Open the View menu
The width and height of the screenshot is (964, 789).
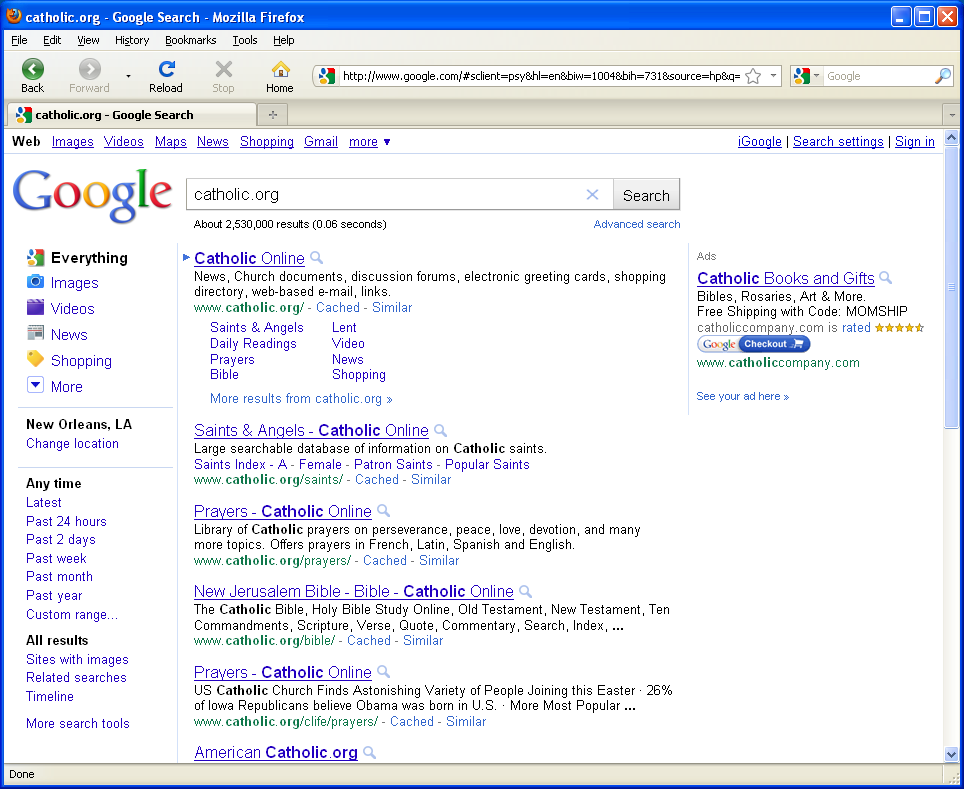point(88,40)
